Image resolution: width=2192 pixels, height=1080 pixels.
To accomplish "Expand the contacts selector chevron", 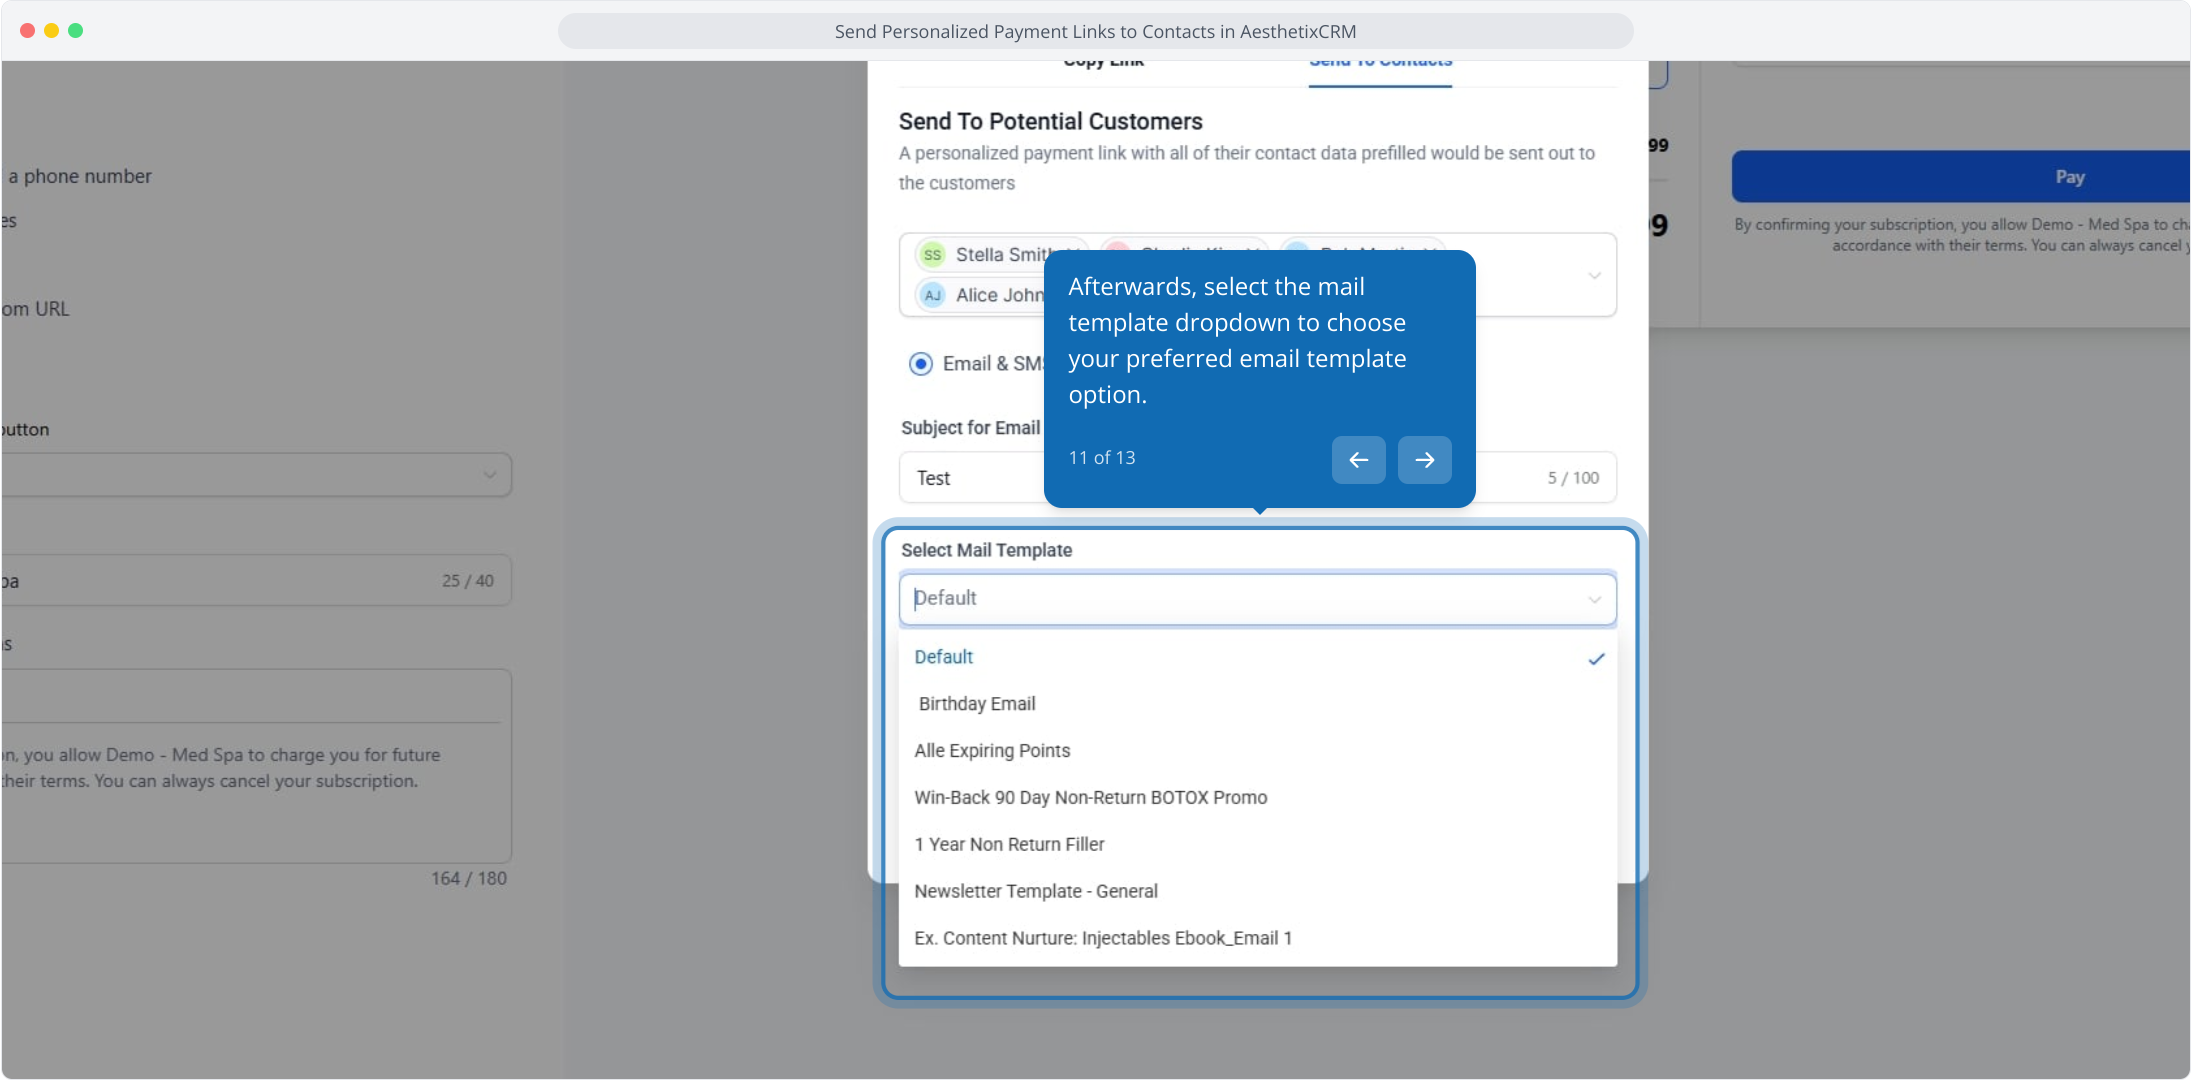I will coord(1594,275).
